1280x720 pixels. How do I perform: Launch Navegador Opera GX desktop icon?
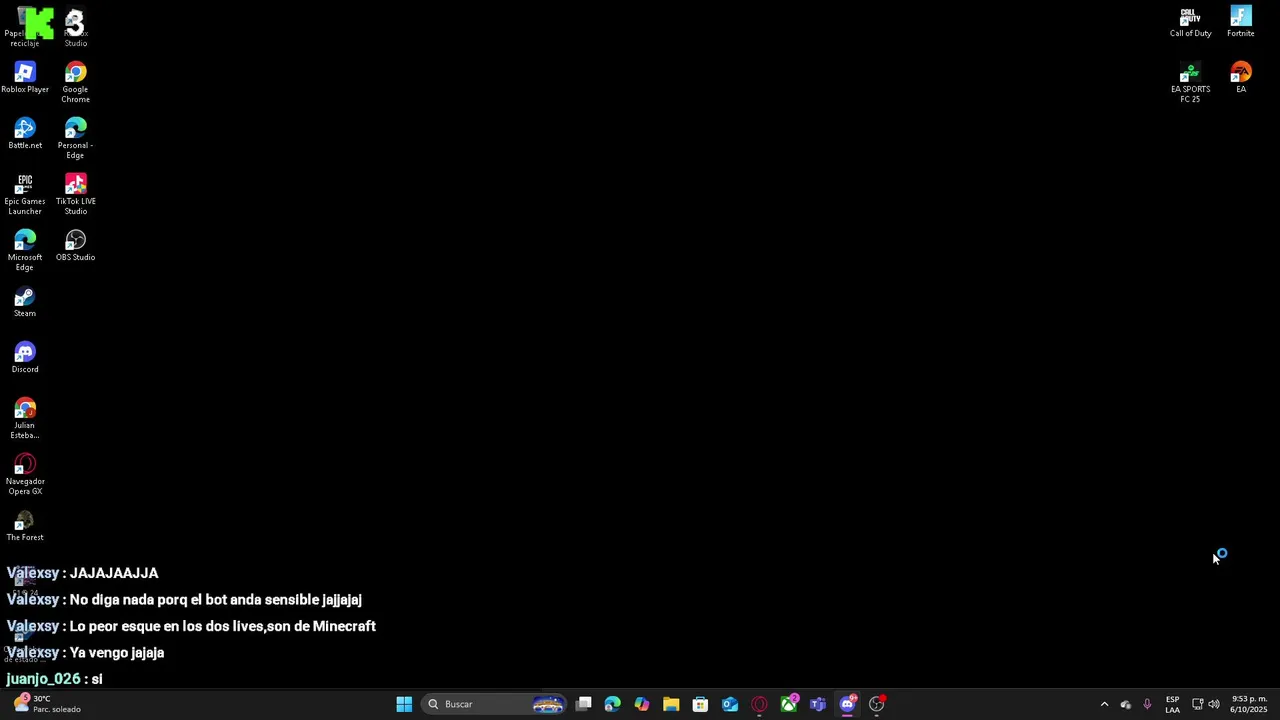point(25,475)
